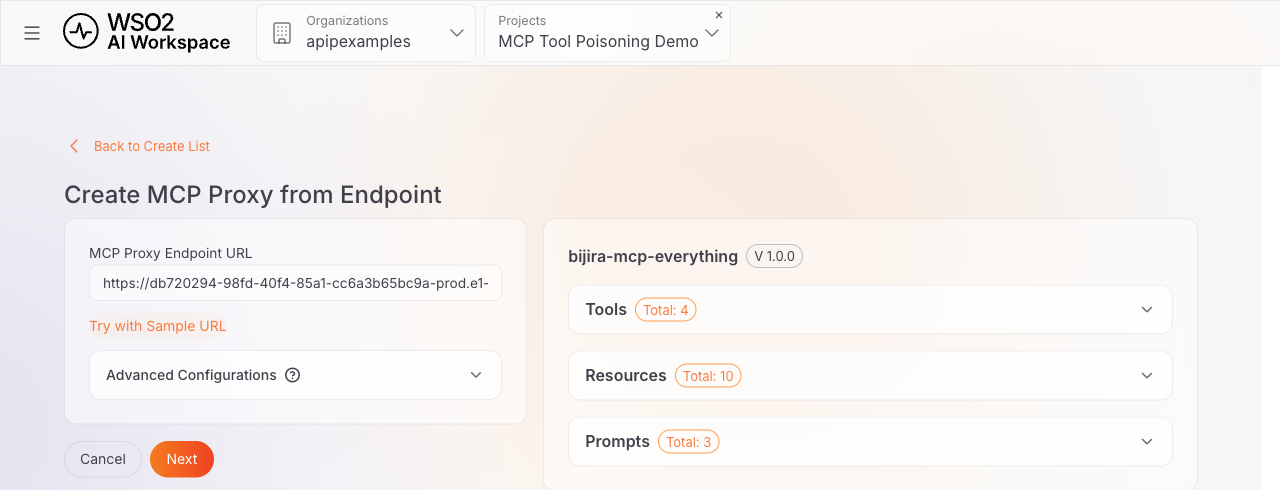The image size is (1280, 490).
Task: Expand the Prompts section
Action: [x=870, y=442]
